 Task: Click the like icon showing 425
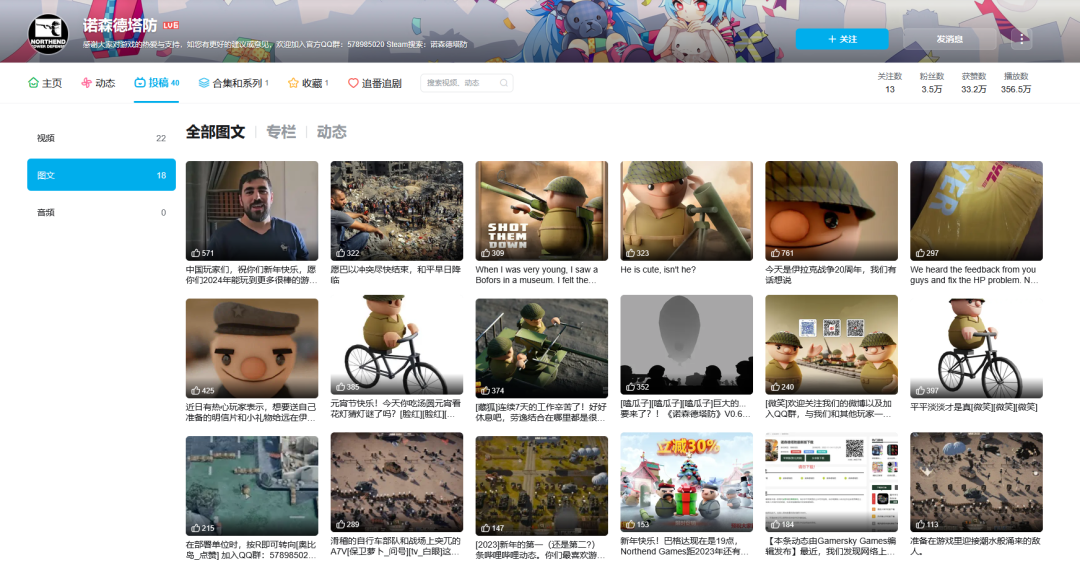[196, 390]
